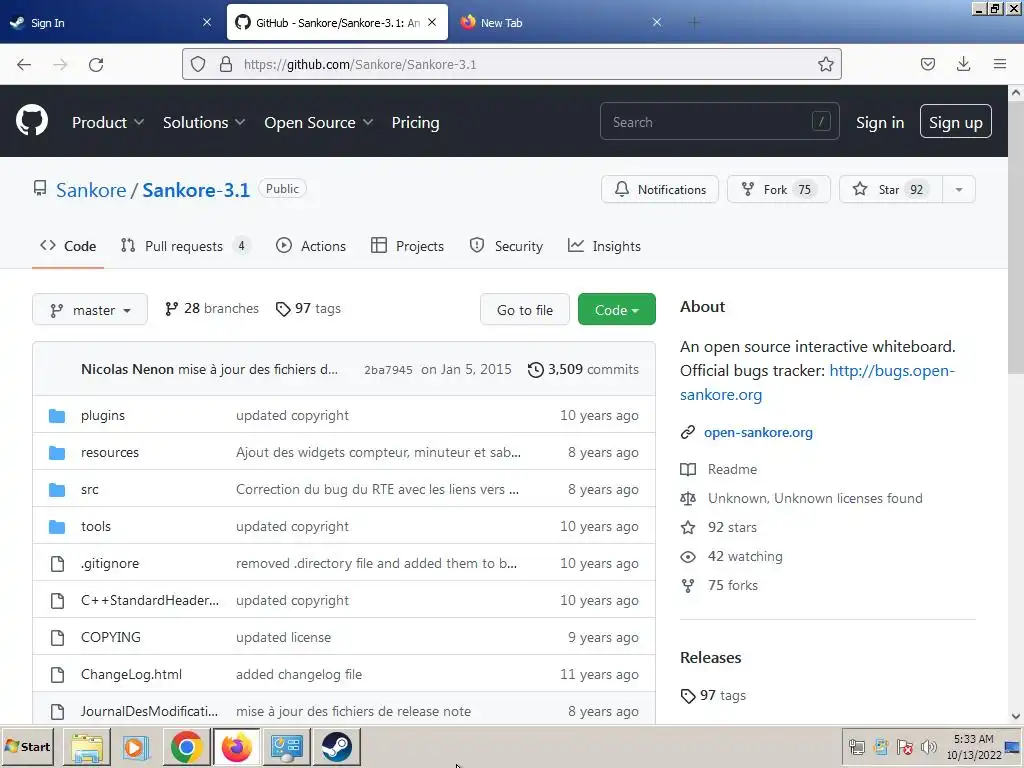Open a new browser tab with plus
This screenshot has height=768, width=1024.
point(694,23)
